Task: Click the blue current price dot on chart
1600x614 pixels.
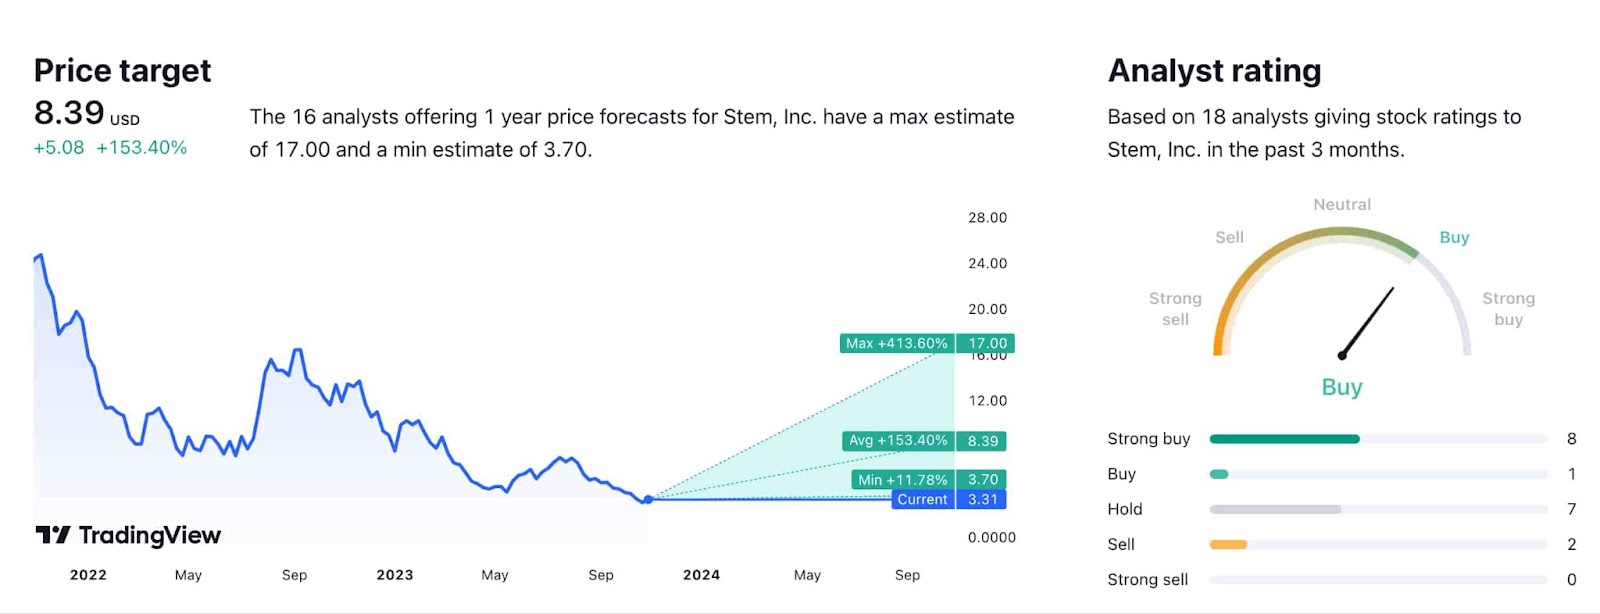Action: 648,499
